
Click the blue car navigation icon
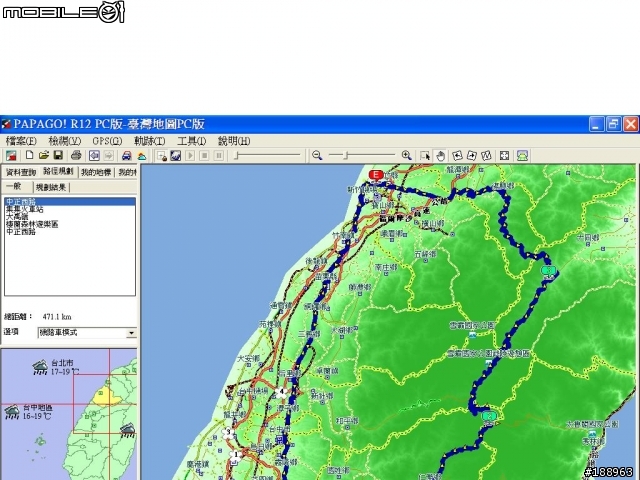[127, 156]
